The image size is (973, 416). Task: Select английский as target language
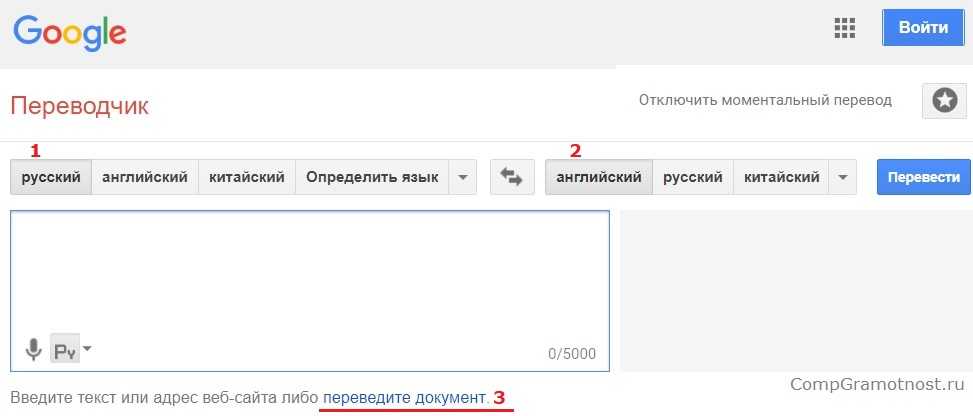point(599,177)
